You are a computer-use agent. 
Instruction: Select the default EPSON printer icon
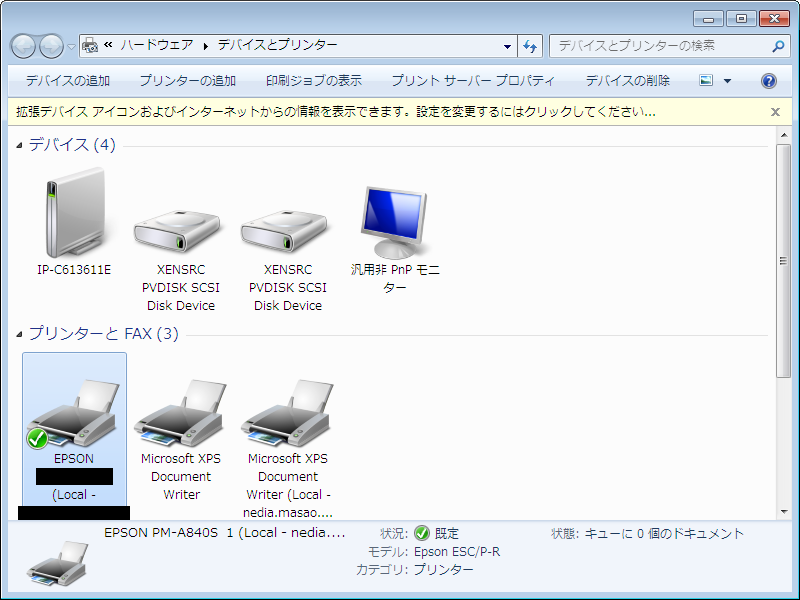click(x=74, y=414)
